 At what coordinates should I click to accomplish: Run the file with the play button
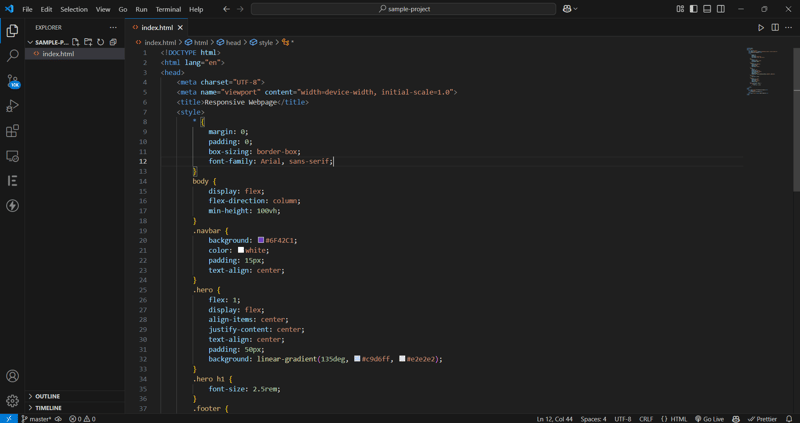760,28
